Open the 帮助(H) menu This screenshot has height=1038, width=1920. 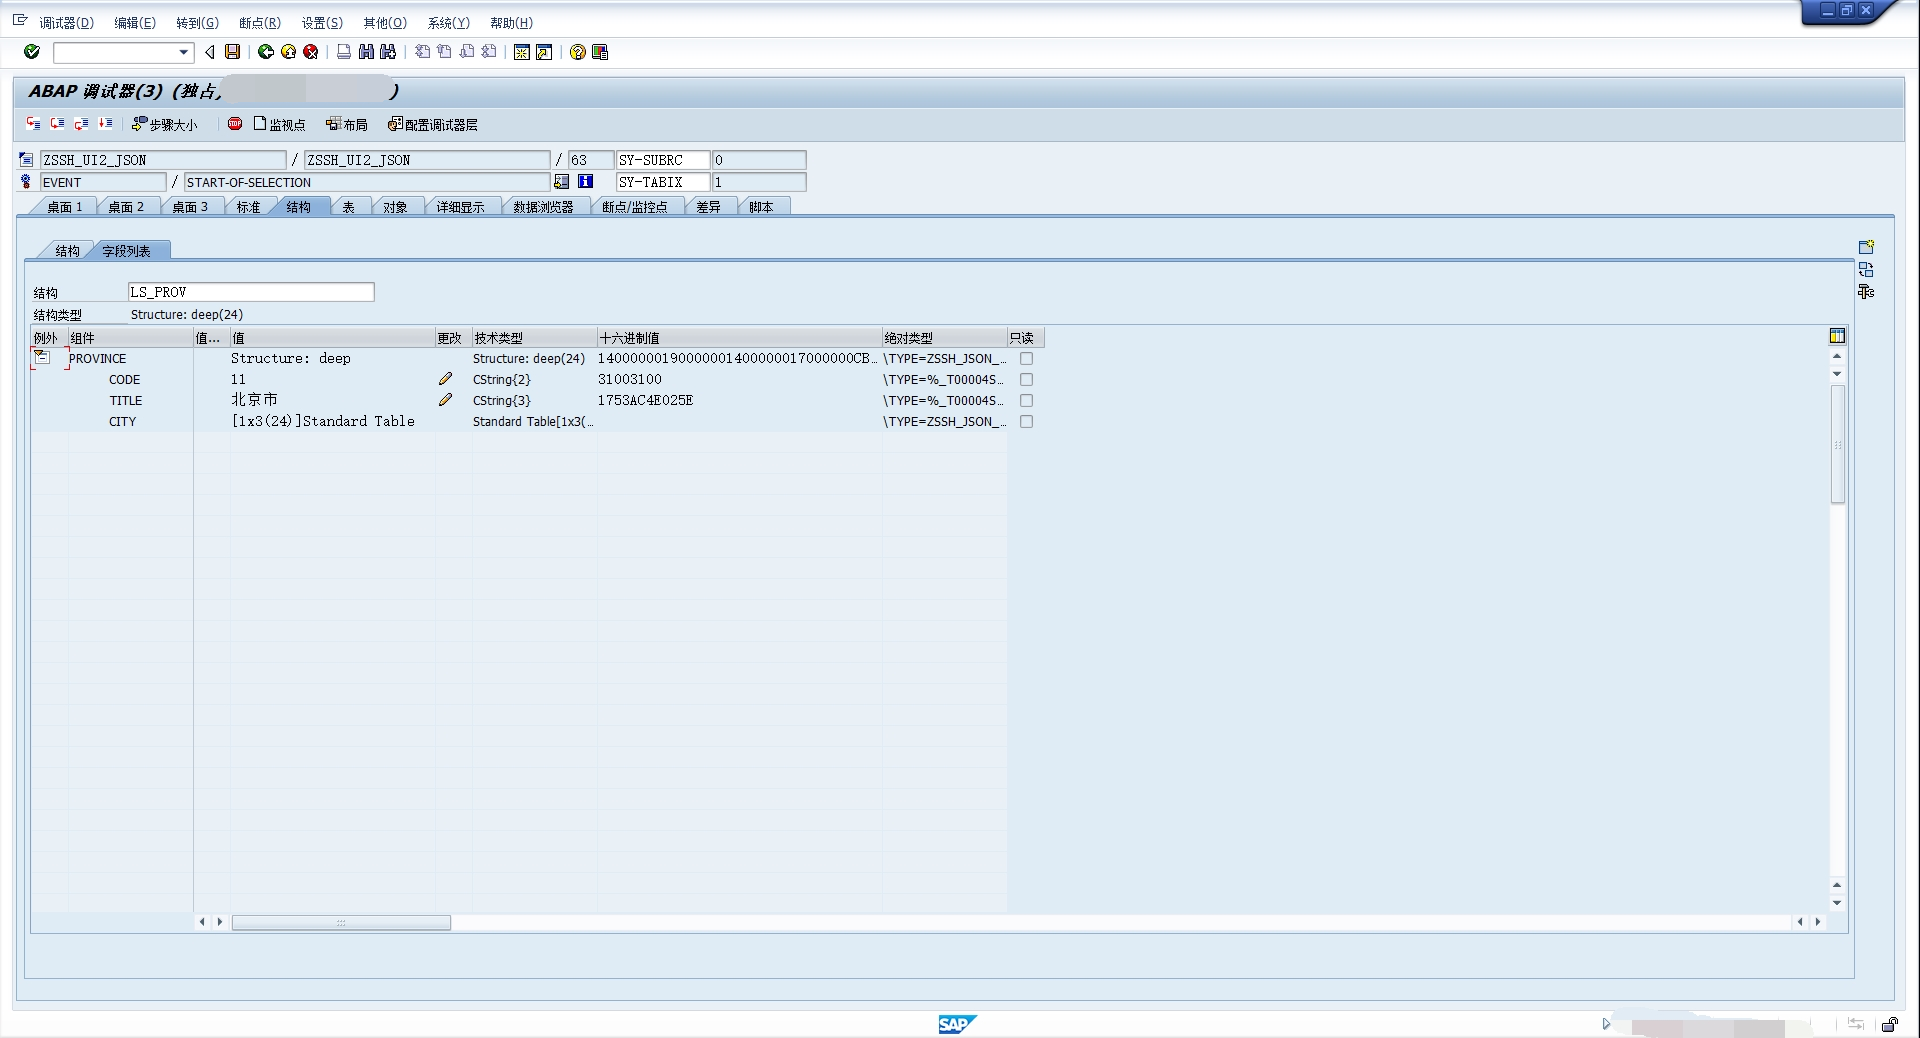coord(511,23)
